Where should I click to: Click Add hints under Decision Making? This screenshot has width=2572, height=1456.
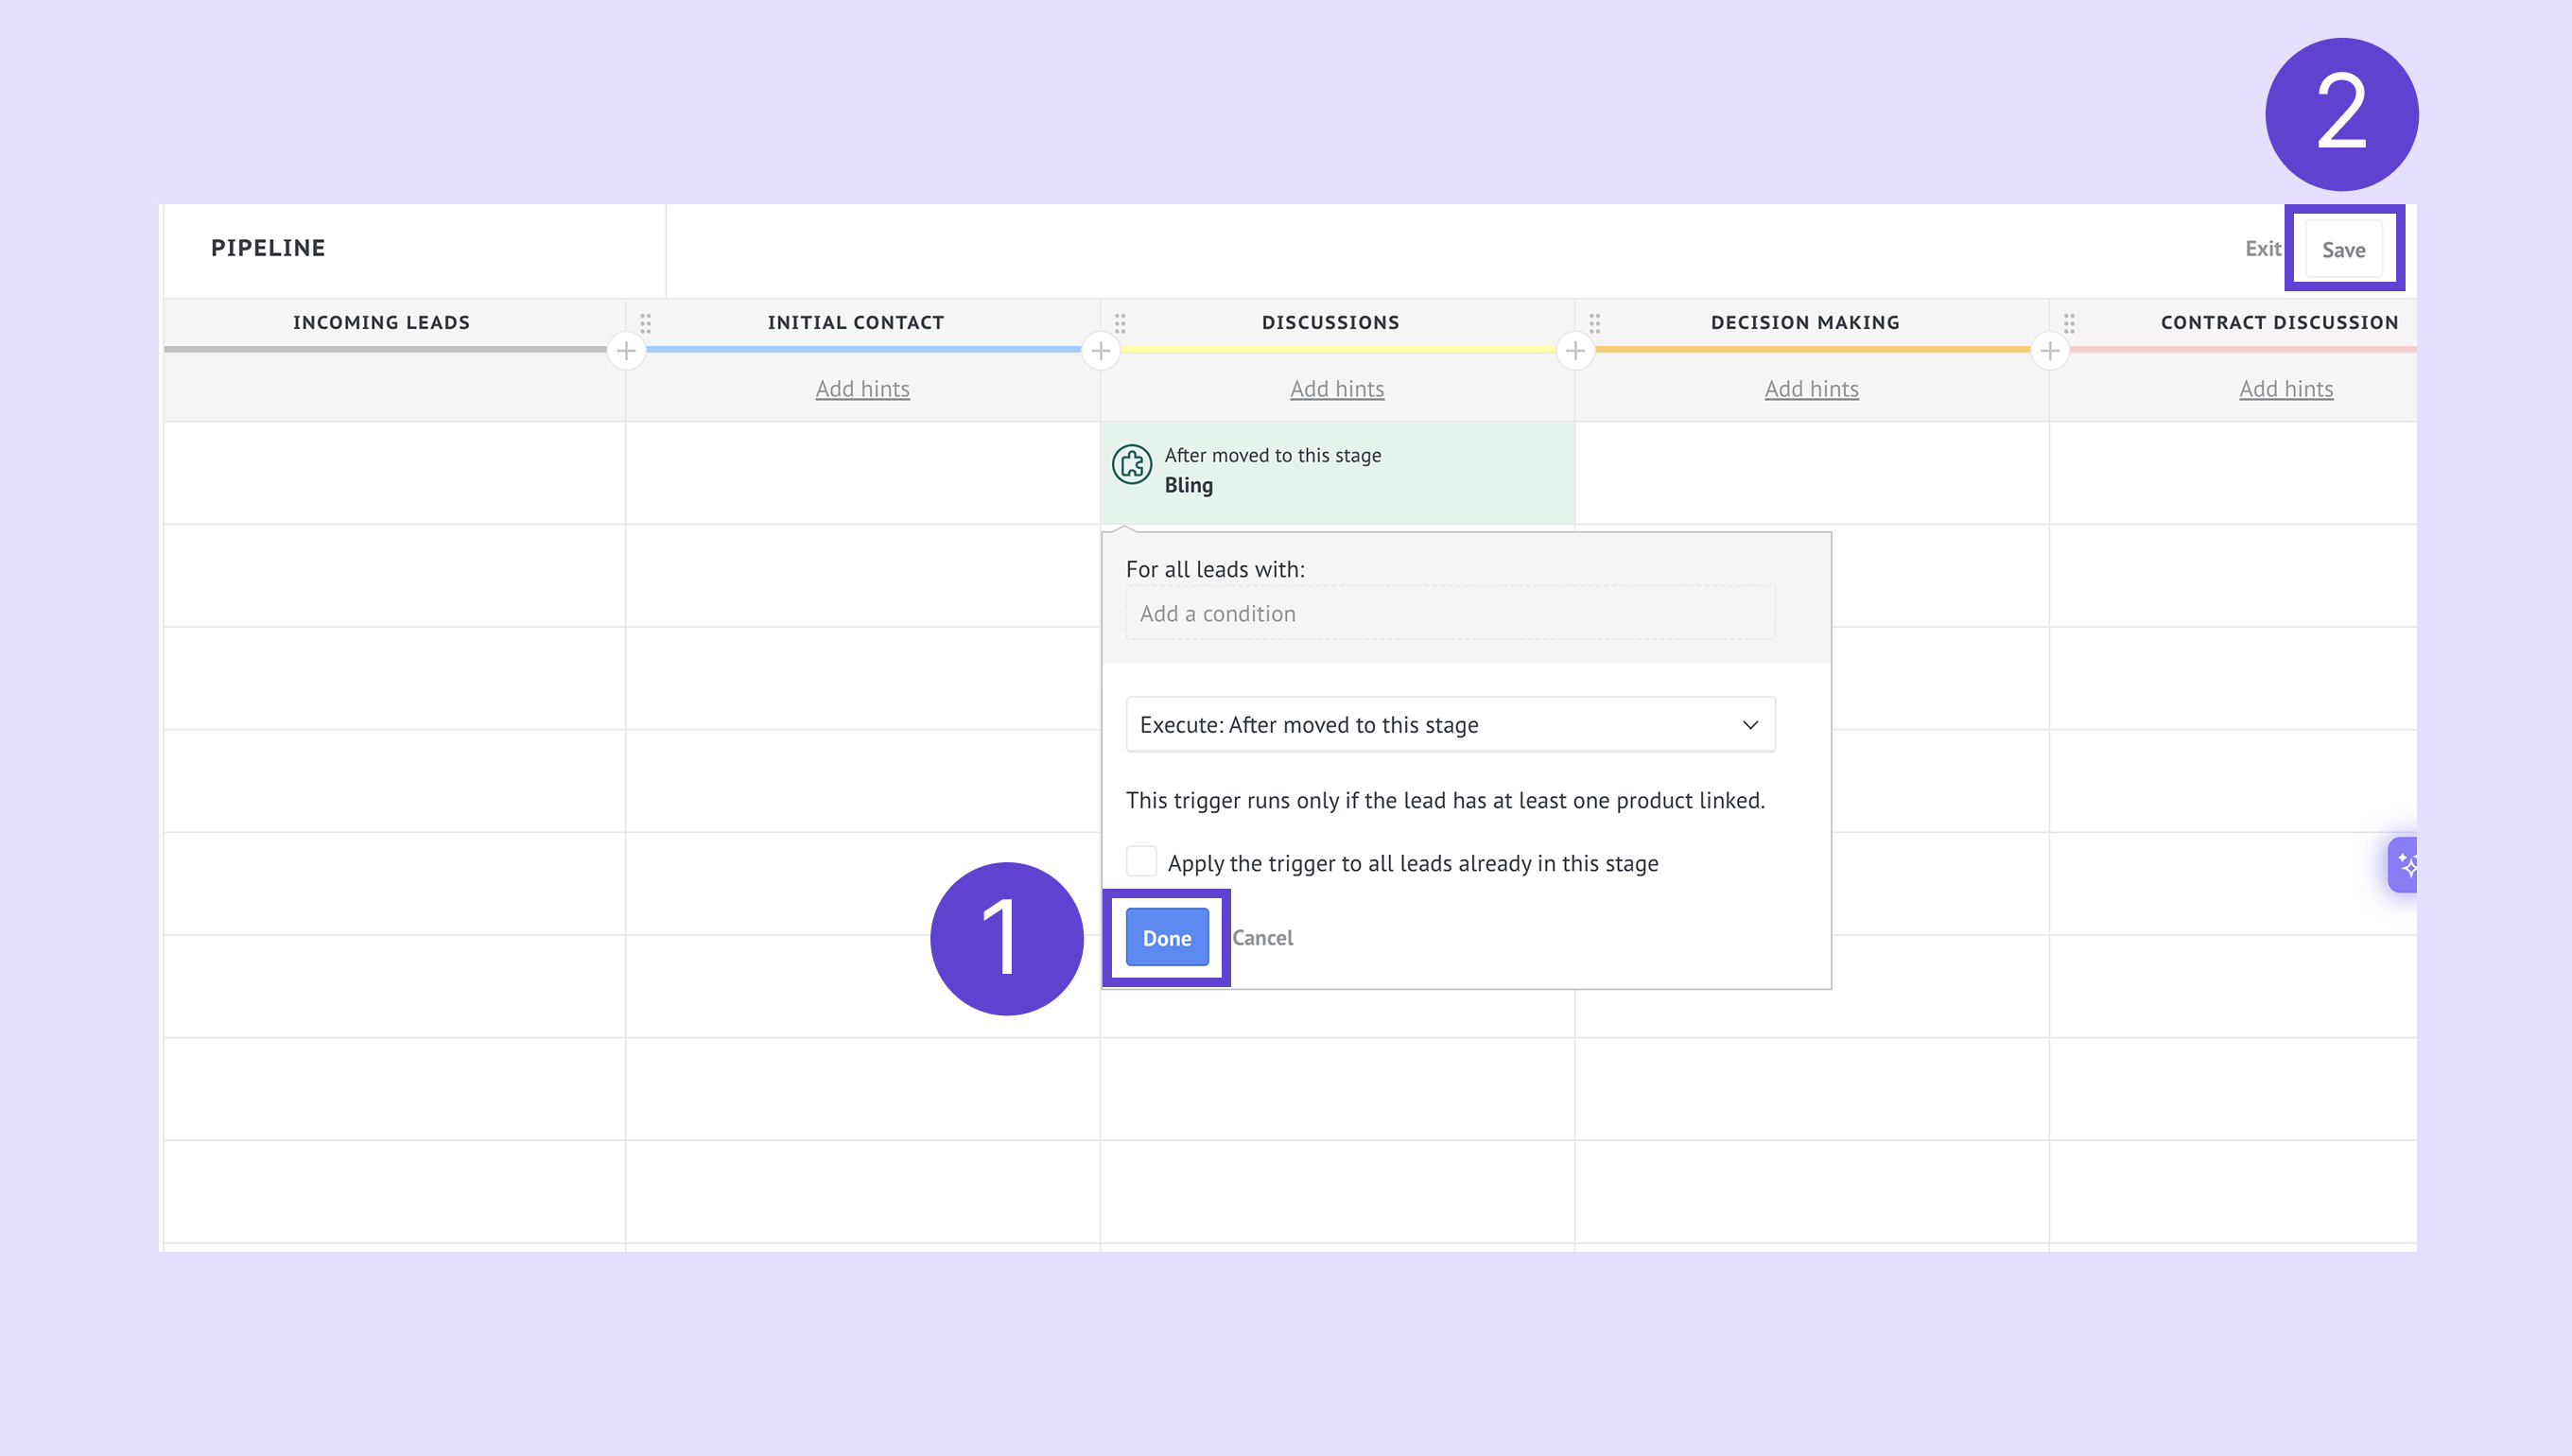(x=1811, y=389)
